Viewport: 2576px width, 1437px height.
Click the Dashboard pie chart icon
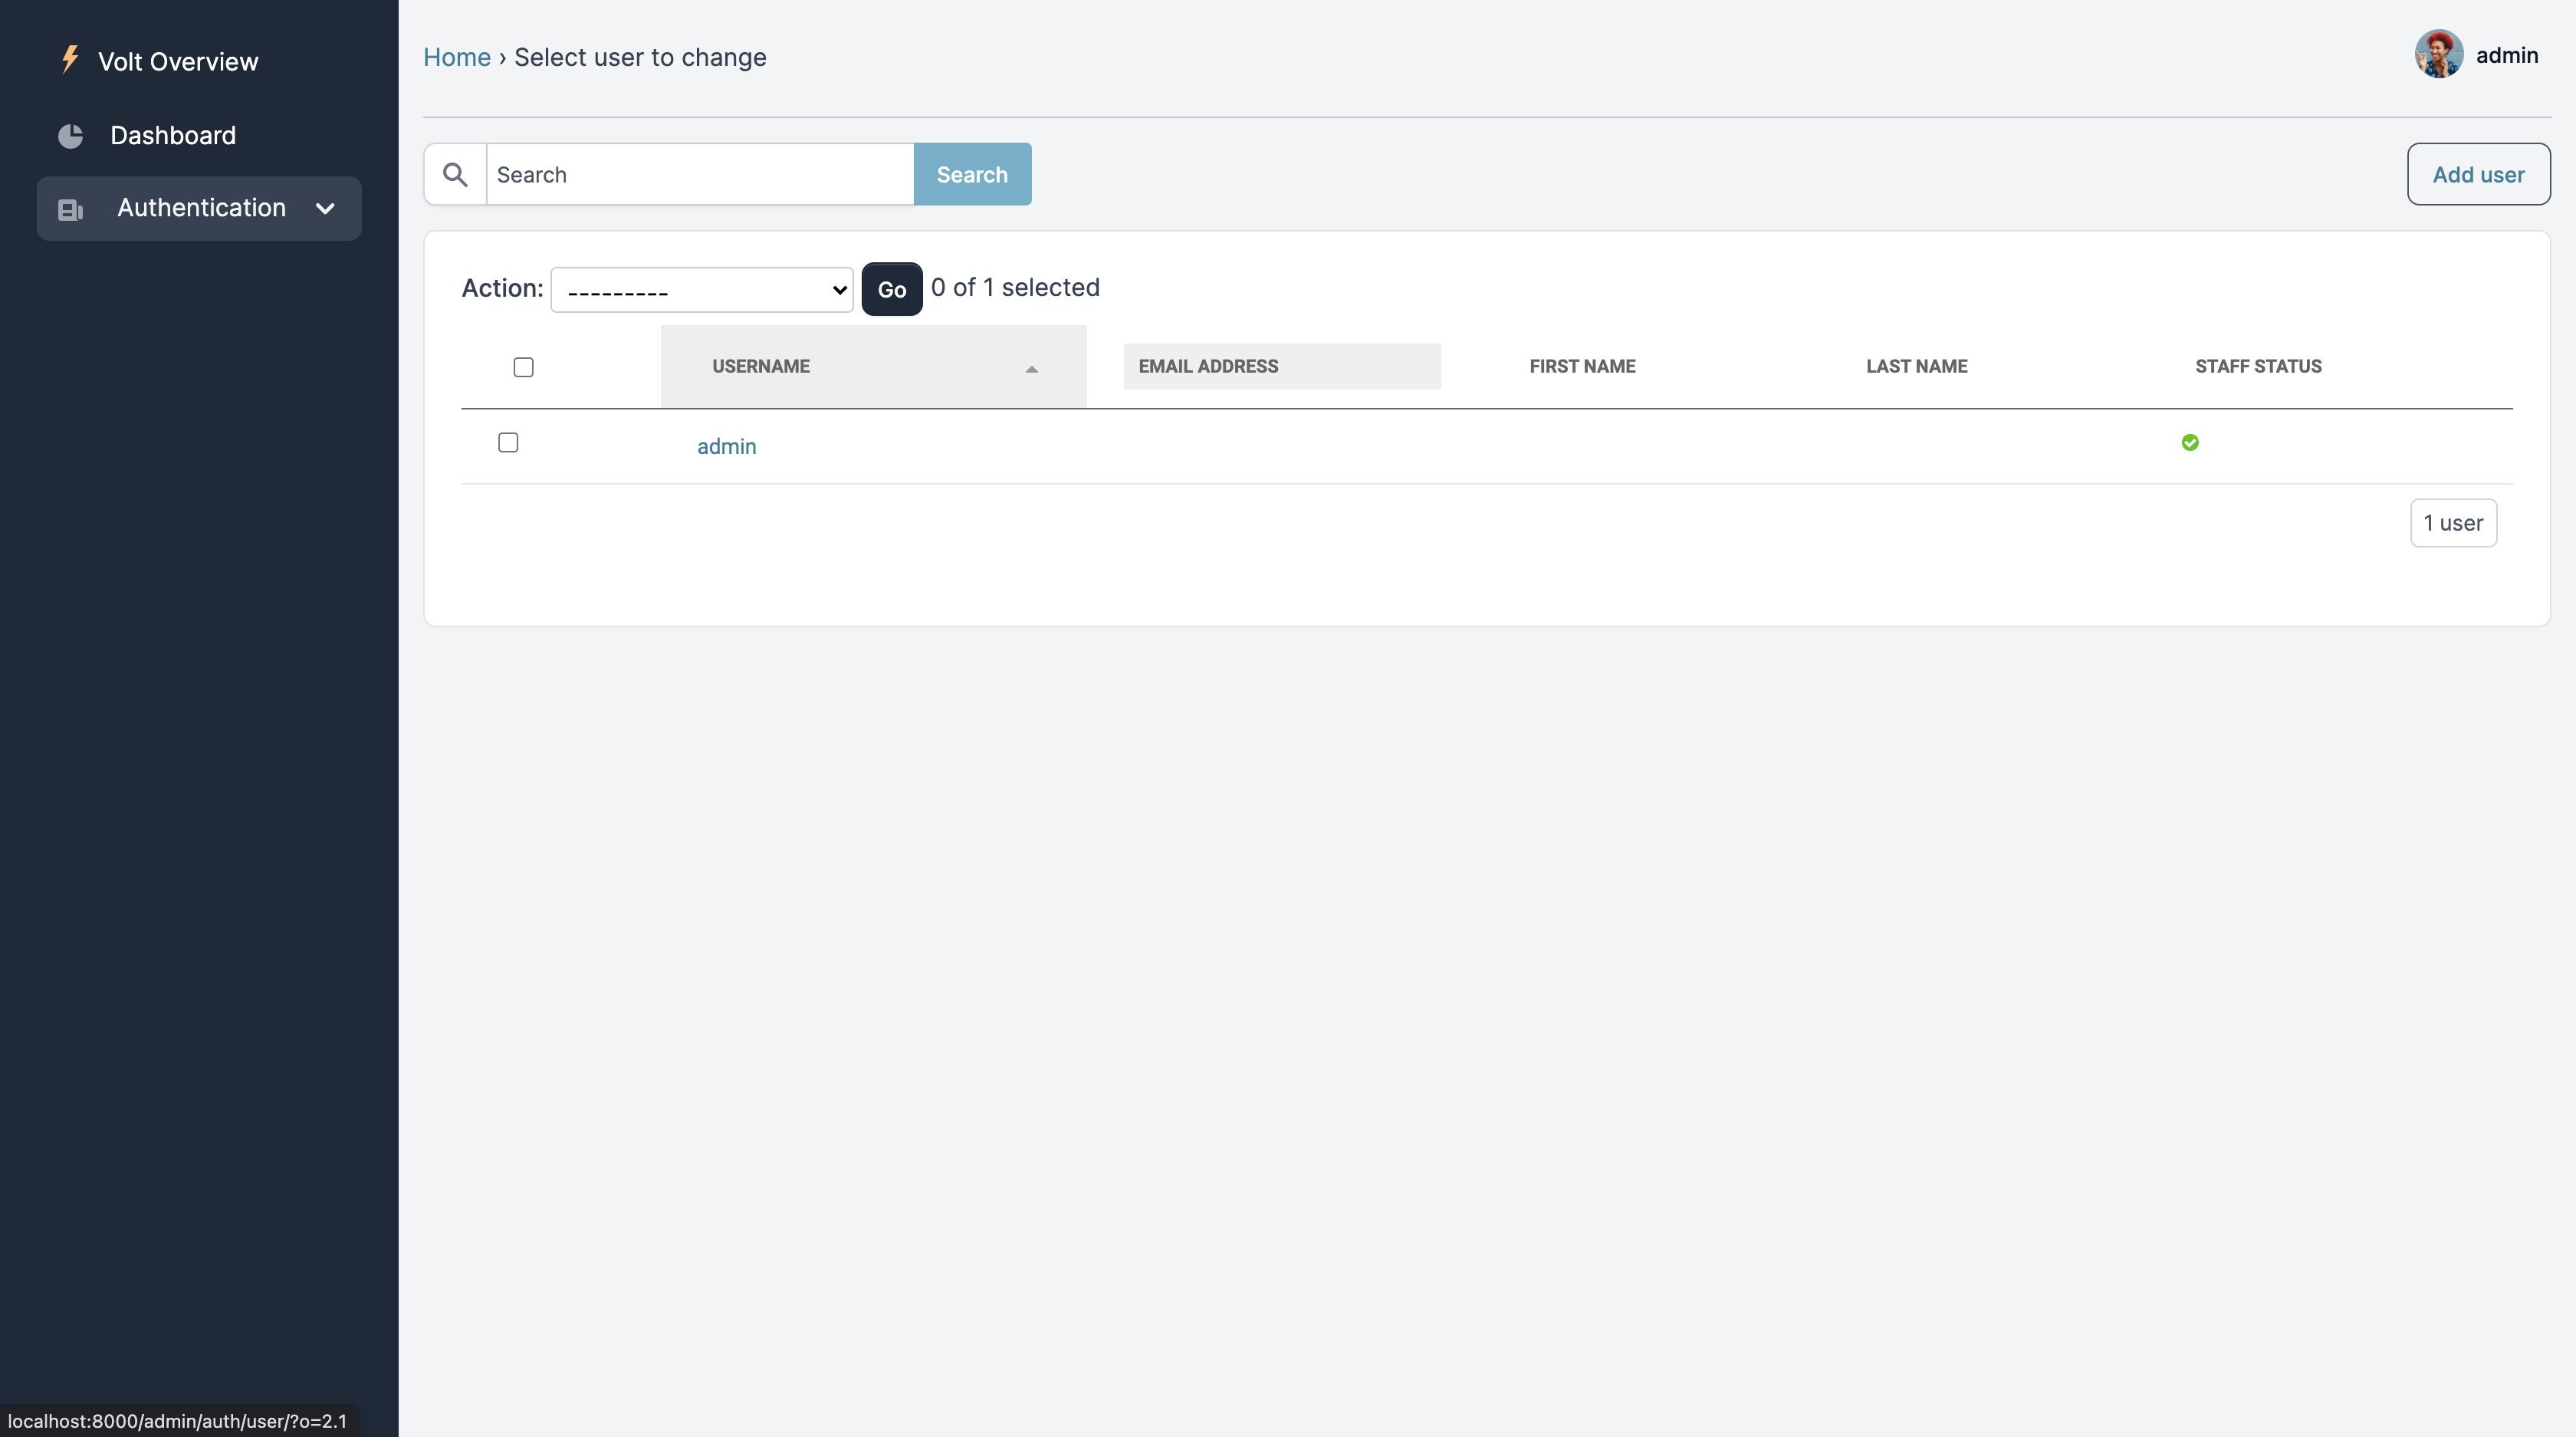pos(71,136)
